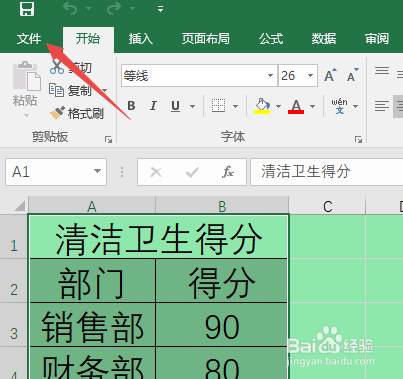Increase font size with large A

click(330, 75)
